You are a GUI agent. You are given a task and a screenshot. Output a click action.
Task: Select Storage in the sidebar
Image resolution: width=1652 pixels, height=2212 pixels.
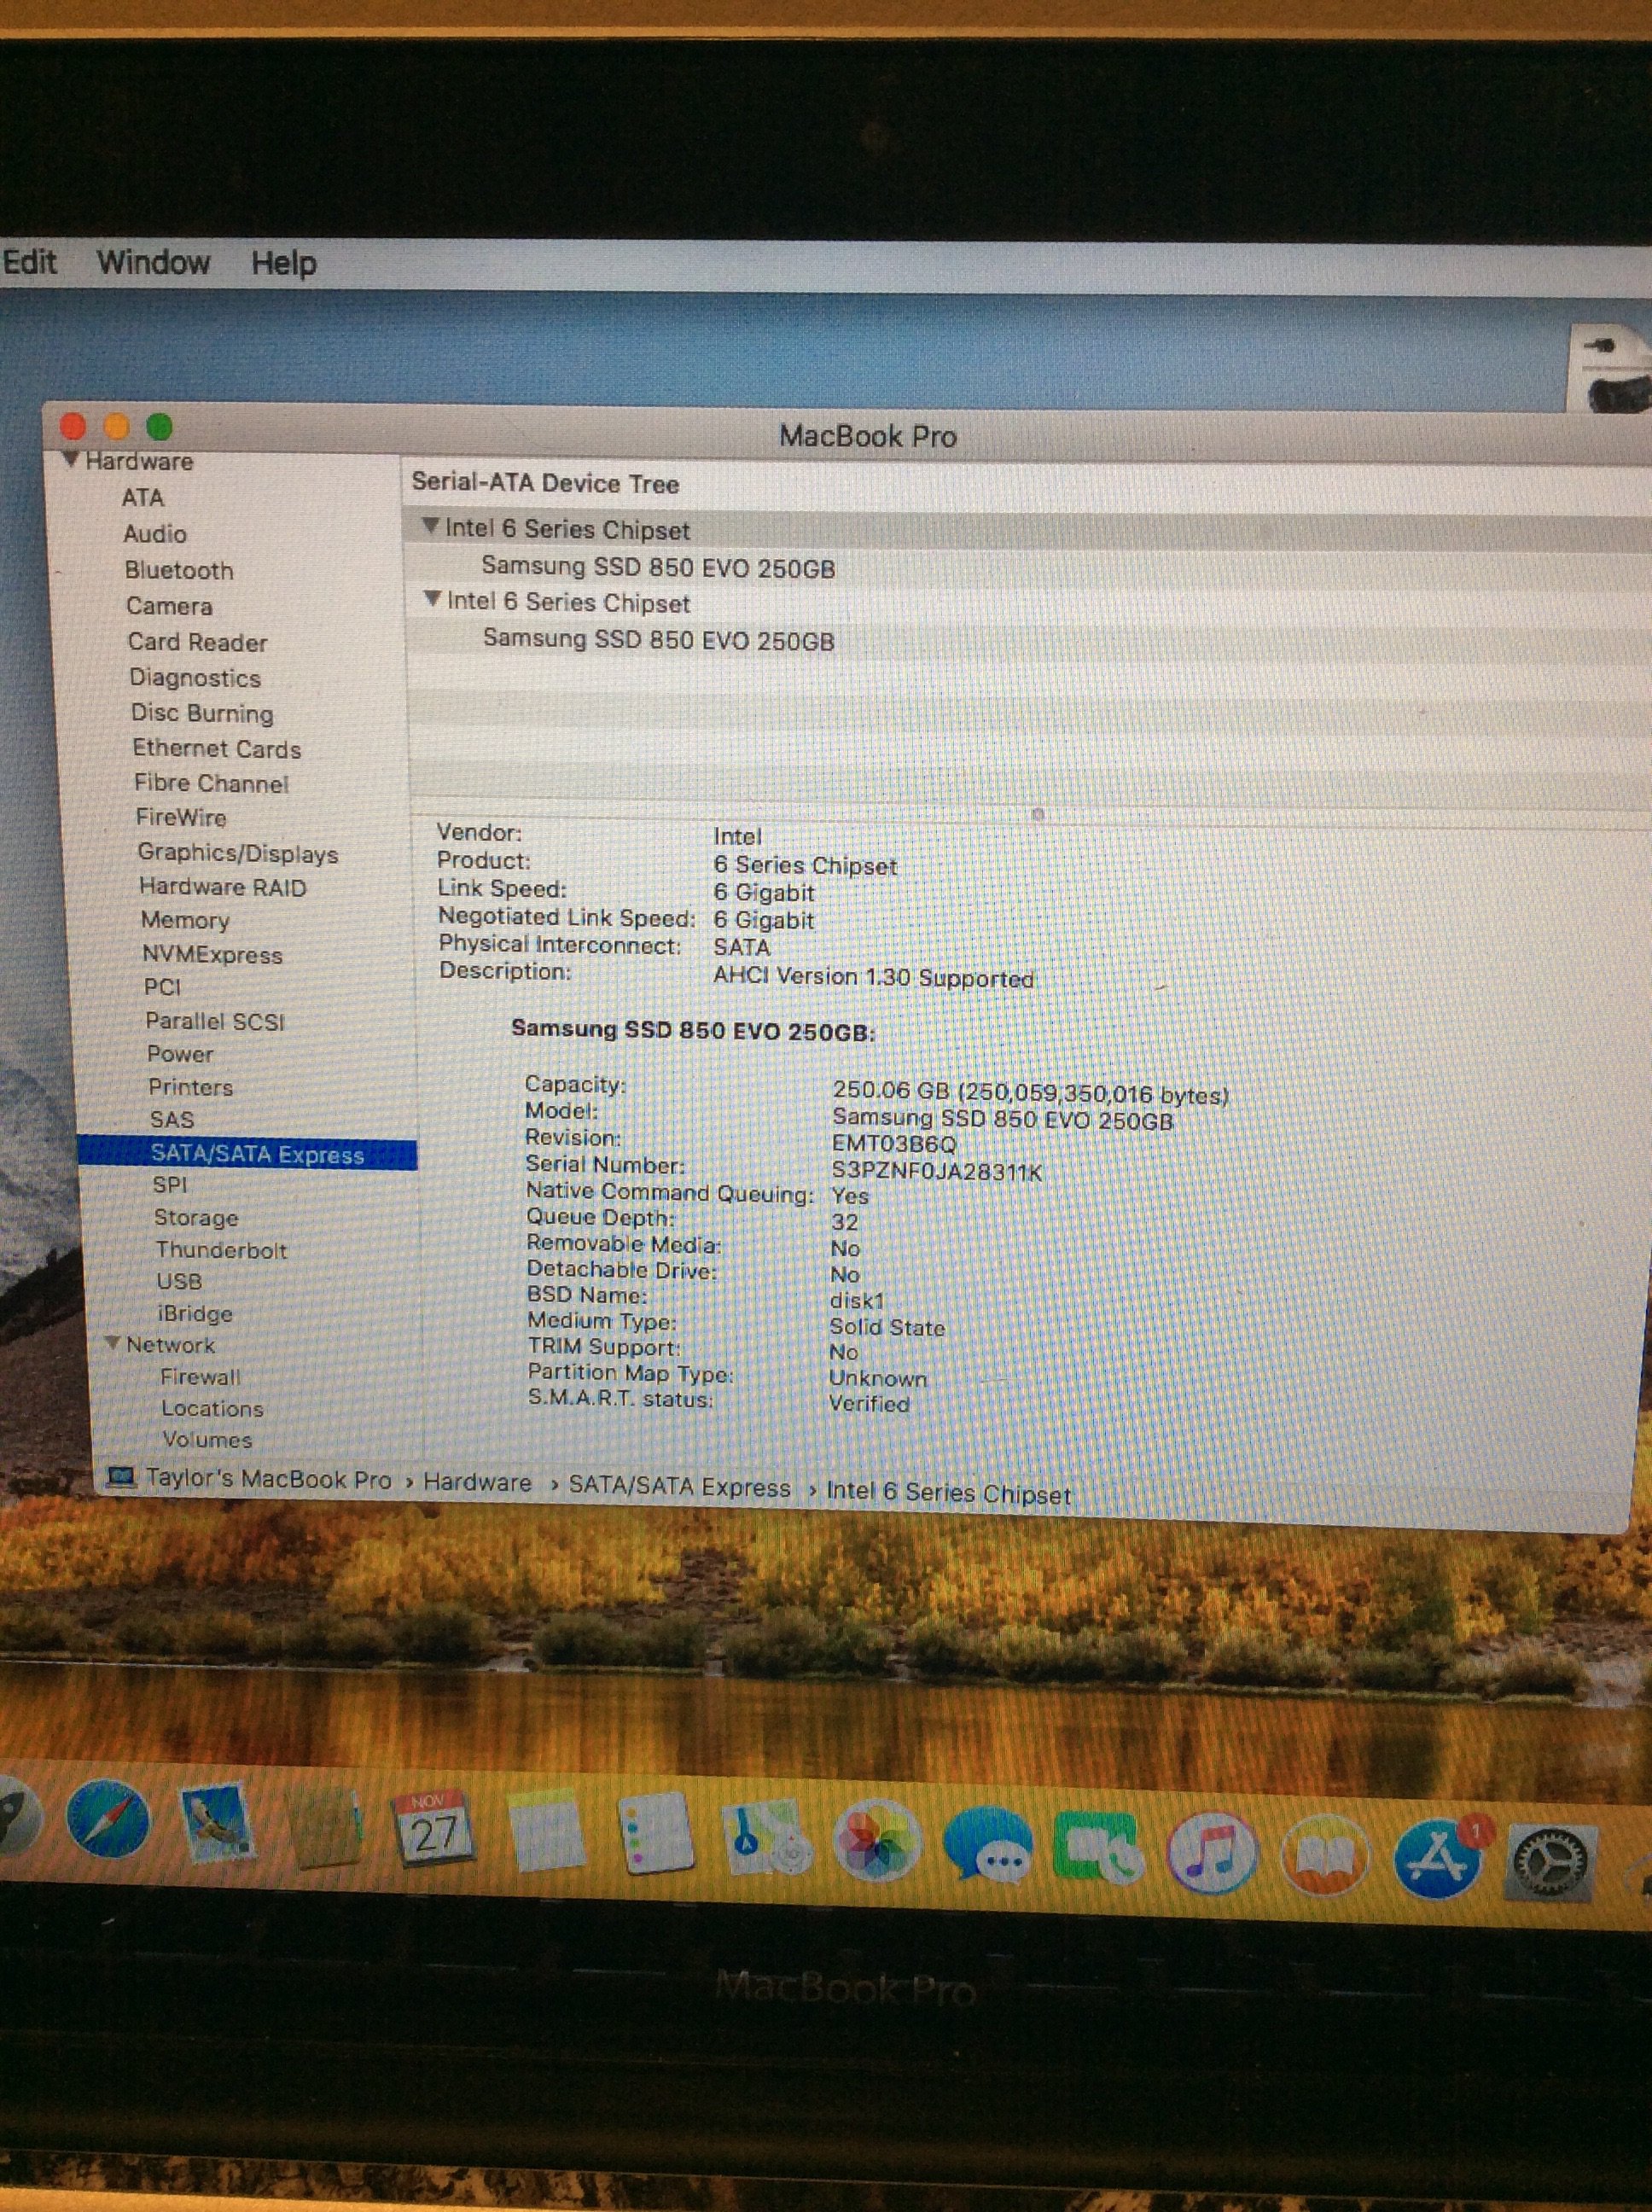(196, 1218)
